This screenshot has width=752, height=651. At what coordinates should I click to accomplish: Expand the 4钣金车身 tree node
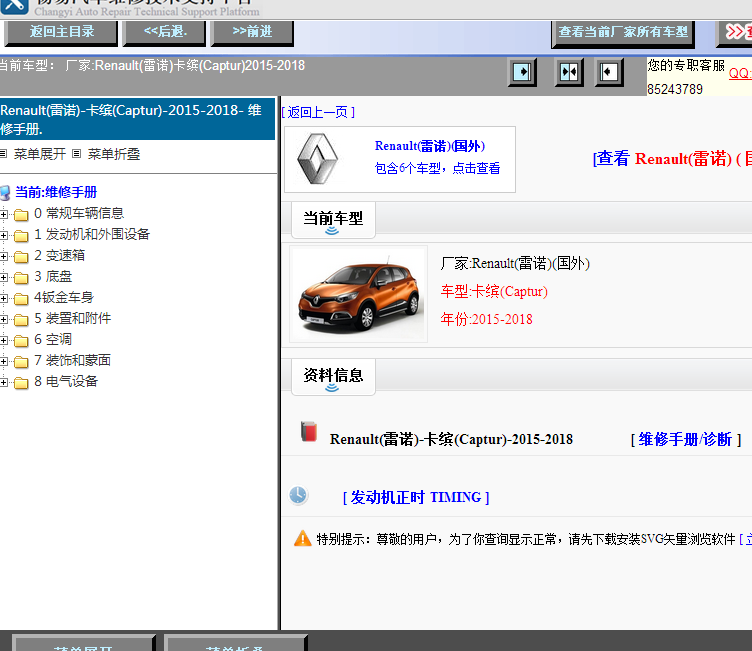(x=4, y=298)
